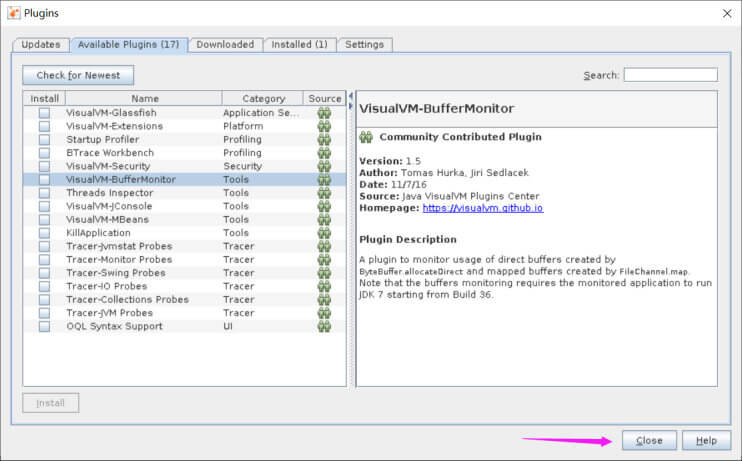742x461 pixels.
Task: Check the OQL Syntax Support checkbox
Action: (44, 326)
